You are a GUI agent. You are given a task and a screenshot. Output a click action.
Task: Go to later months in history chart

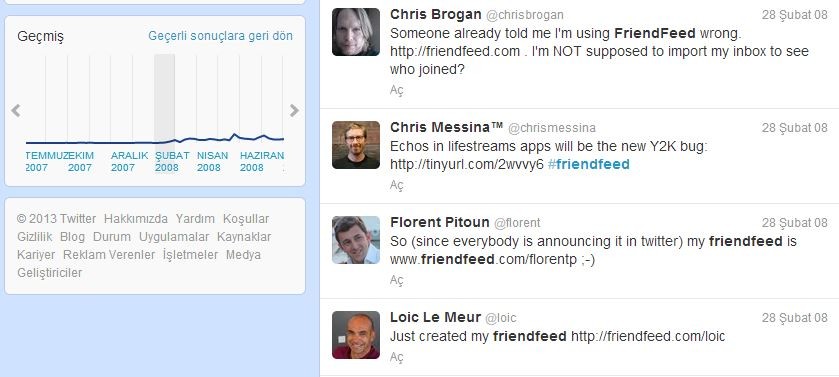click(x=294, y=111)
